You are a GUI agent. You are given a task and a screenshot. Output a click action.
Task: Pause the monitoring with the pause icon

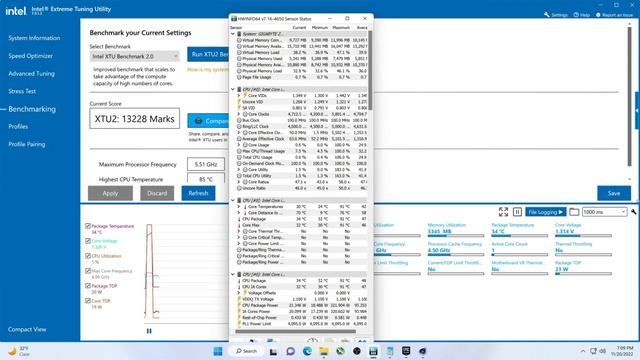[x=517, y=212]
